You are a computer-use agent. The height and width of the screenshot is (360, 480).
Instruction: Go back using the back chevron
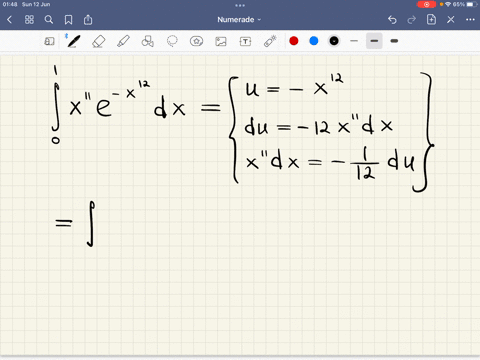(9, 20)
